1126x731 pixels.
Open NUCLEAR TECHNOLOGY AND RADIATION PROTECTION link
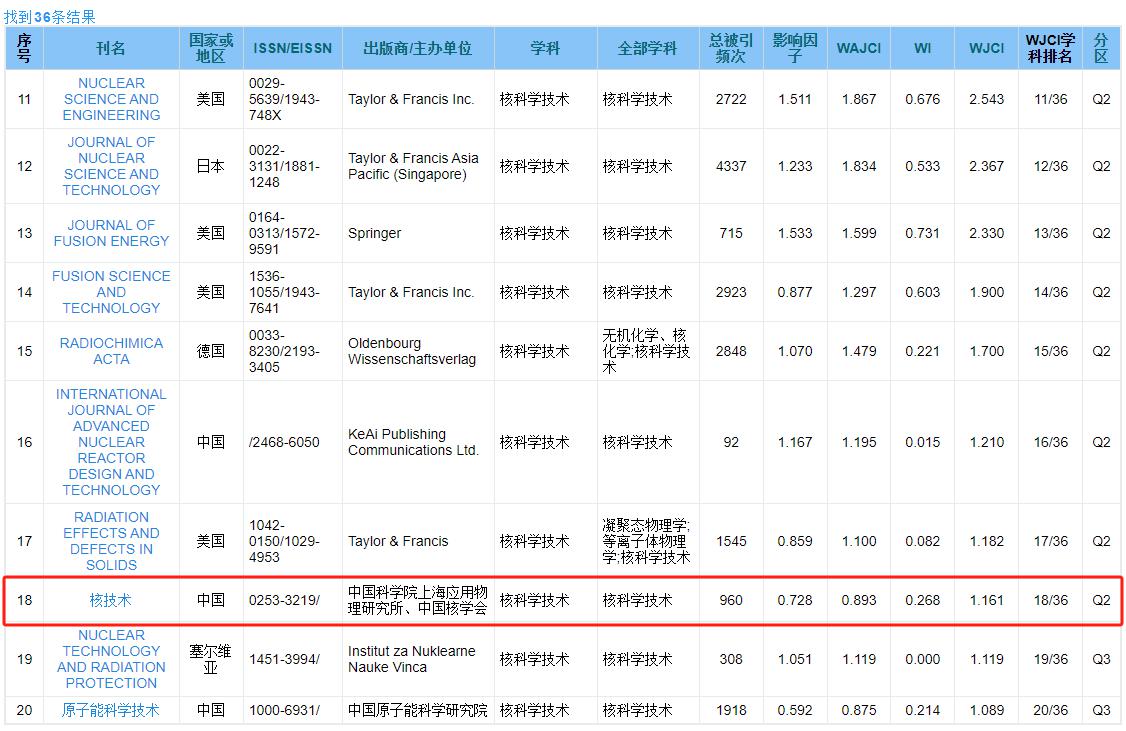[111, 659]
